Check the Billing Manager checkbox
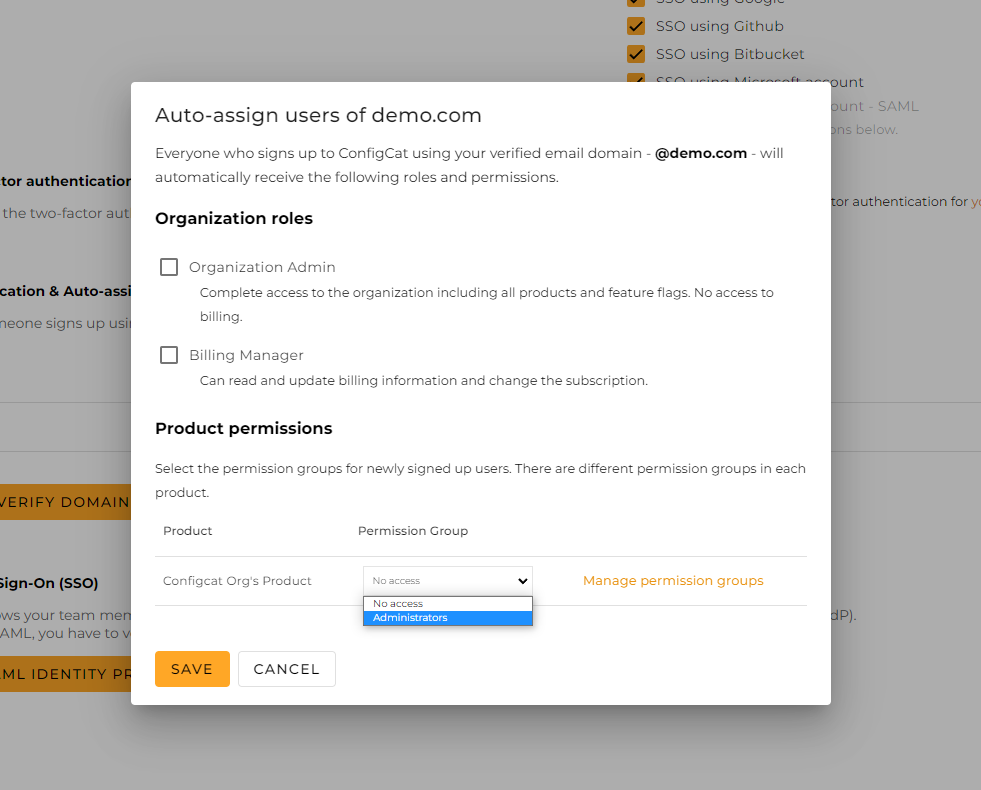The image size is (981, 790). tap(168, 354)
